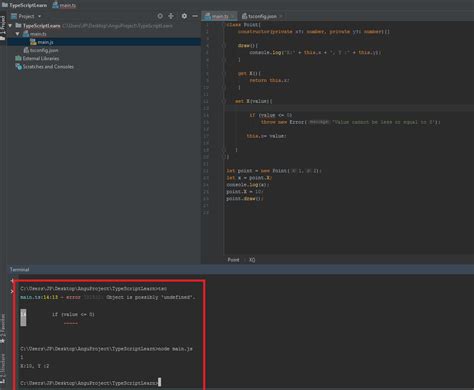Click the 'point.X = 10;' code line
474x390 pixels.
point(245,192)
